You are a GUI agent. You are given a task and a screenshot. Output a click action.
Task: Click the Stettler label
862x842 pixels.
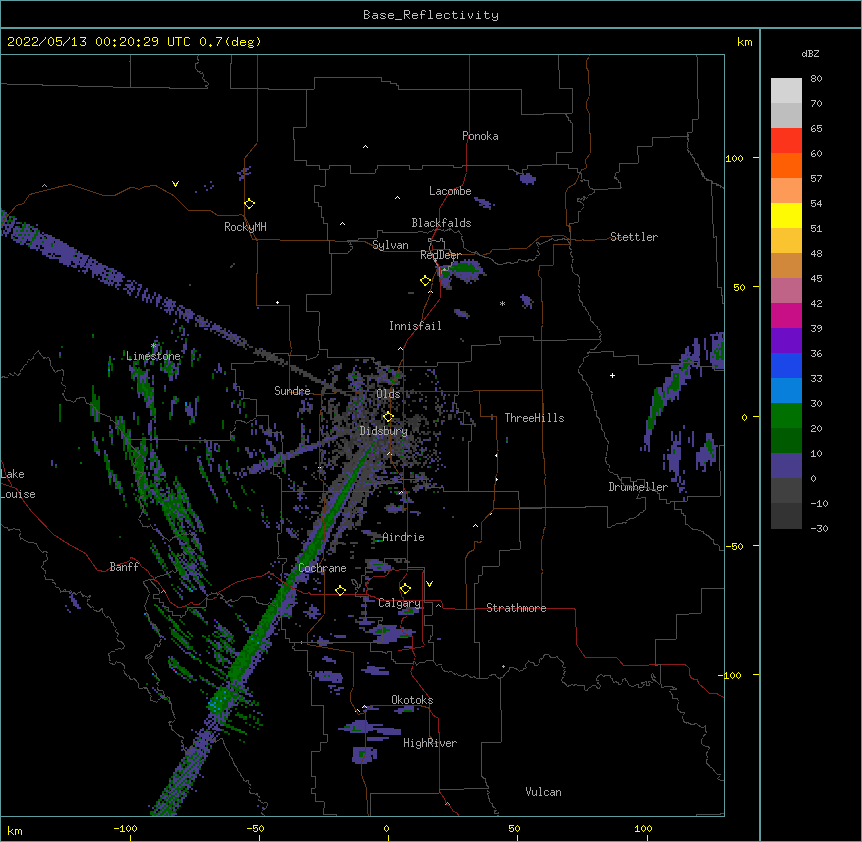634,237
